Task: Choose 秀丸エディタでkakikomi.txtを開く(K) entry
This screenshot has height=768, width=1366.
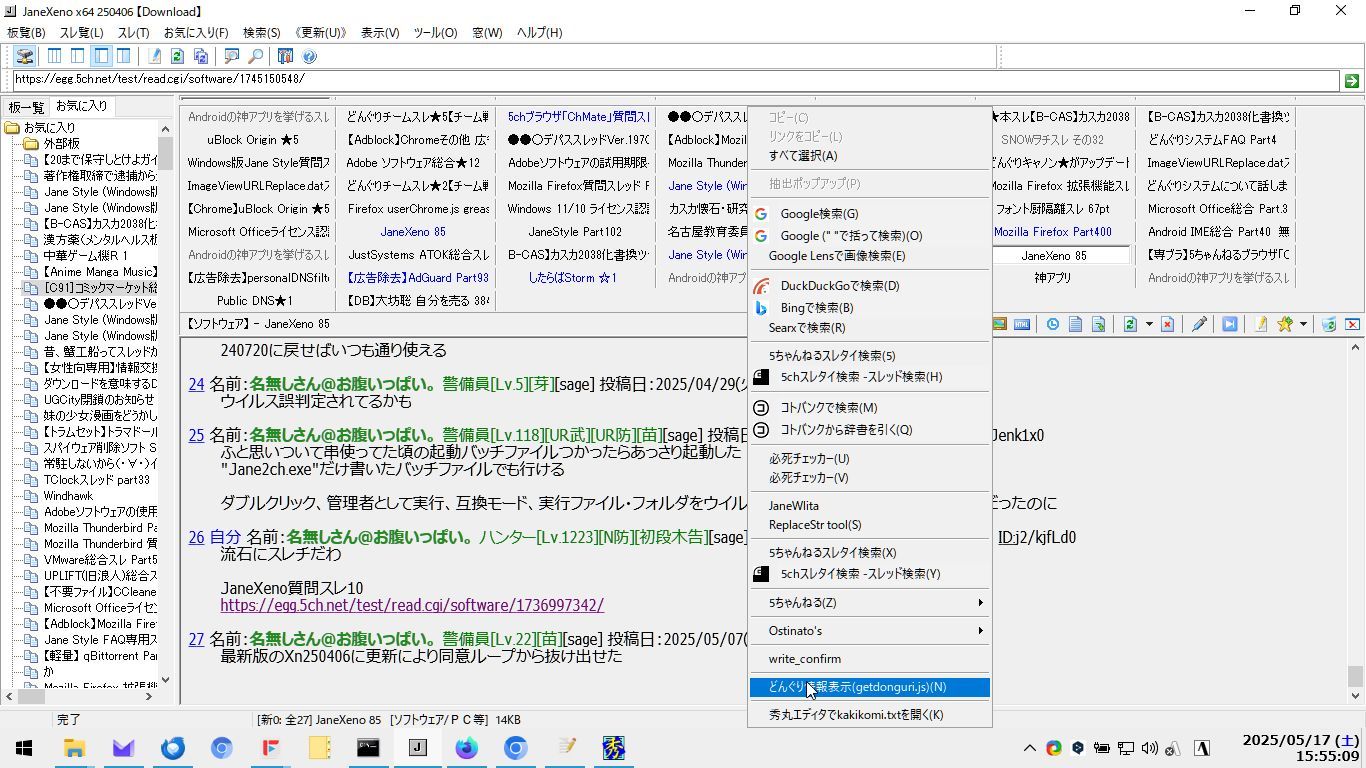Action: click(870, 715)
